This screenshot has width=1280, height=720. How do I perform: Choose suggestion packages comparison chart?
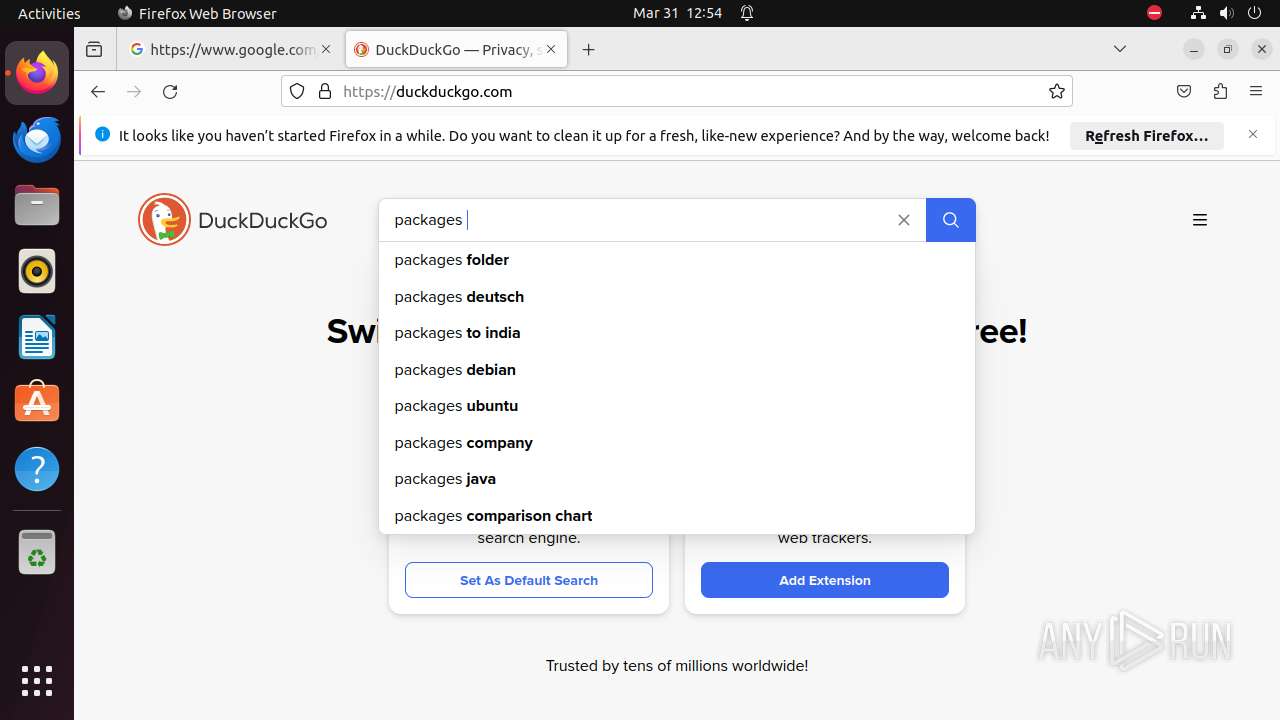[x=677, y=516]
